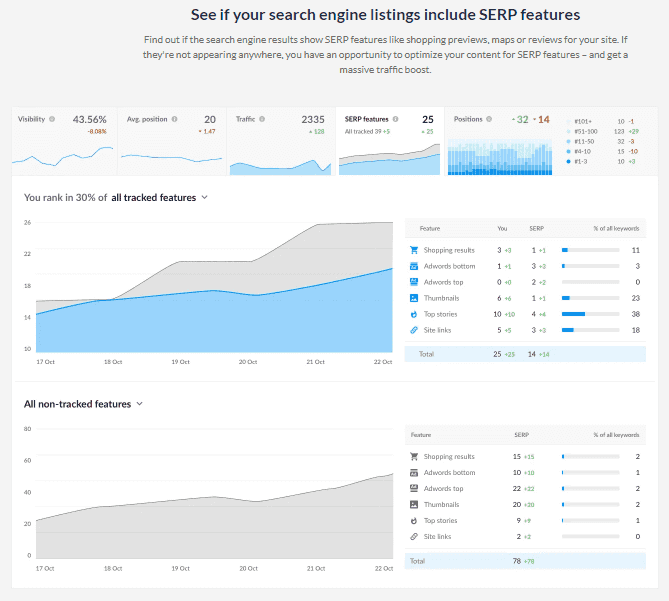
Task: Click the Avg. position info icon
Action: coord(175,119)
